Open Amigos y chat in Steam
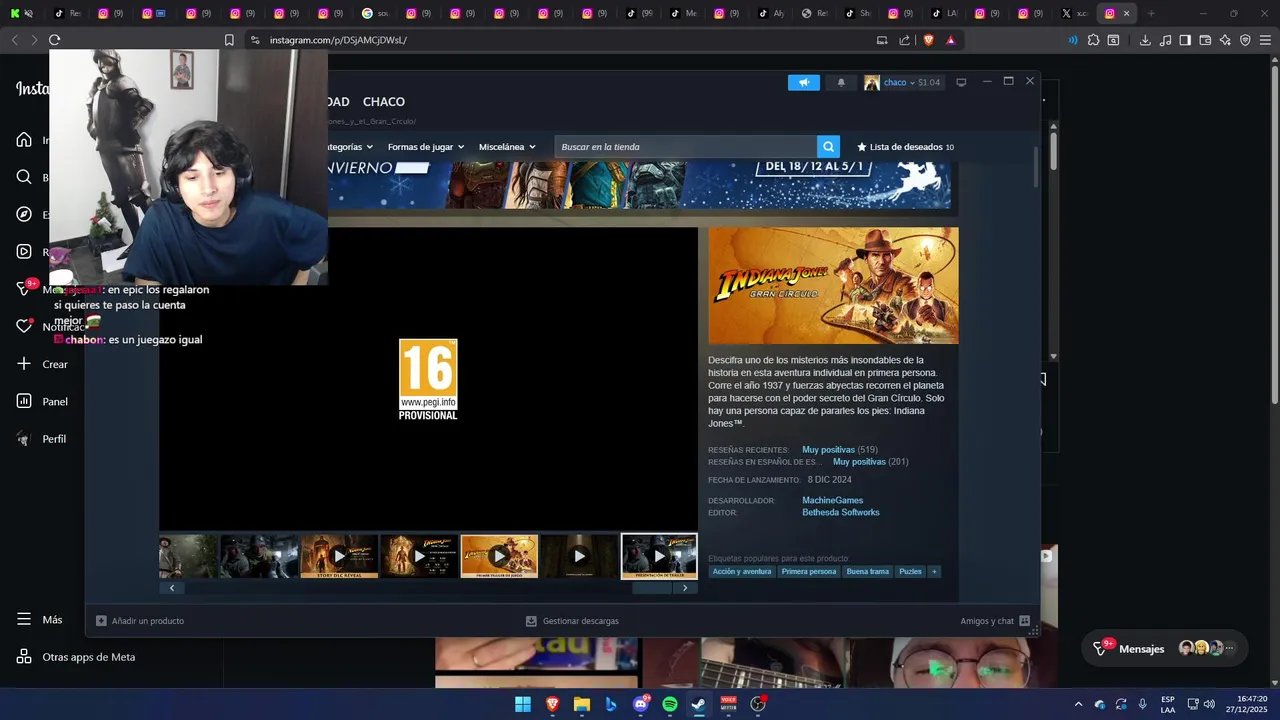Screen dimensions: 1280x720 995,621
